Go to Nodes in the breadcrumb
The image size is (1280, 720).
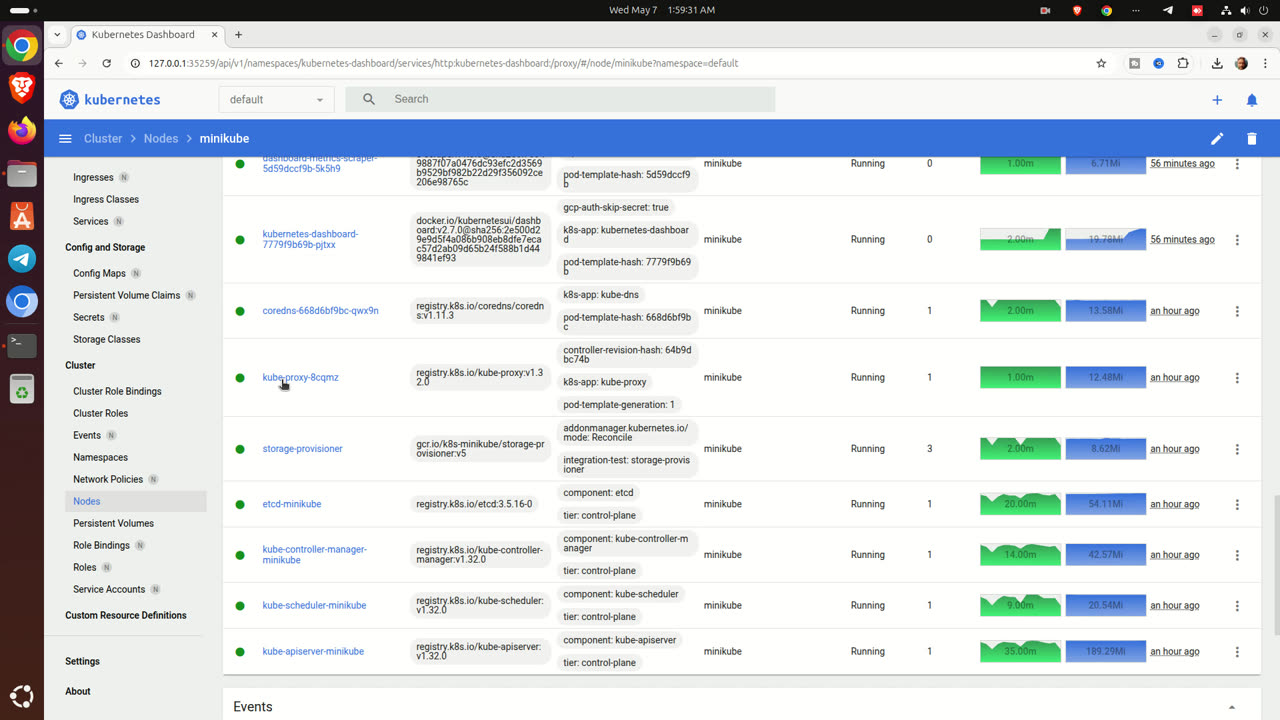160,139
